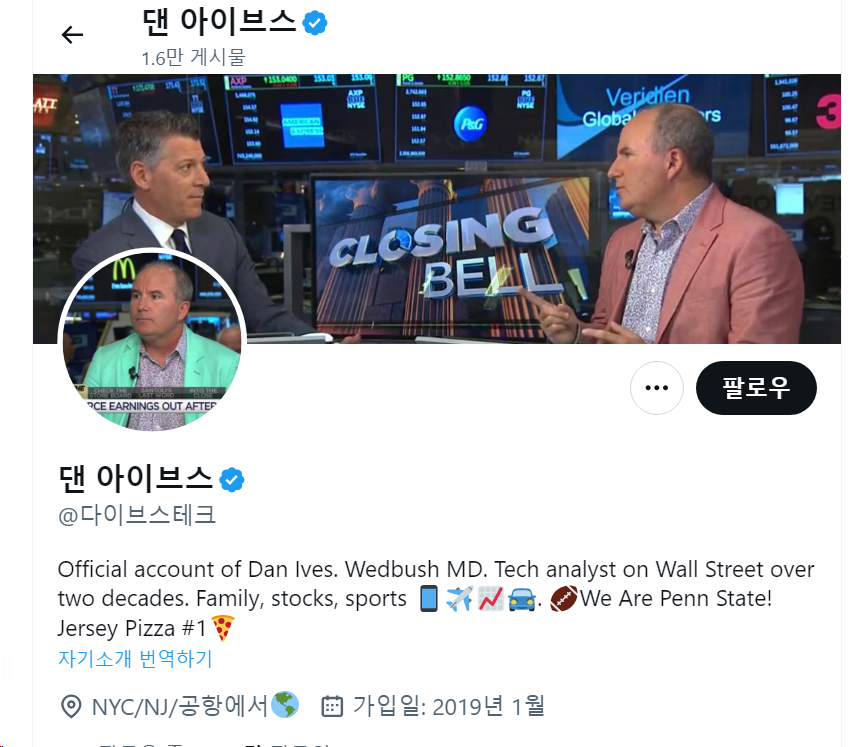The height and width of the screenshot is (747, 866).
Task: Open the three-dot more options menu
Action: pos(657,388)
